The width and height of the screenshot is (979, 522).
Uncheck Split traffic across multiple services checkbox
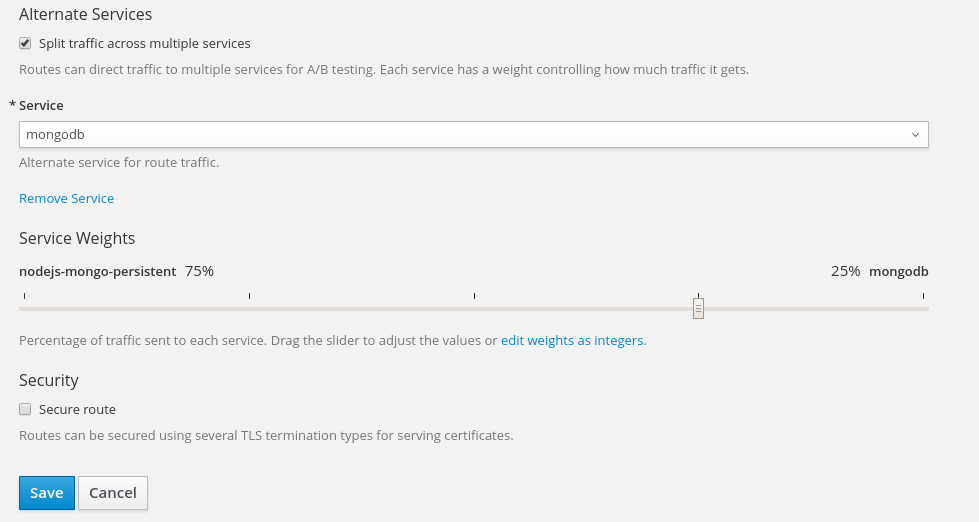coord(25,44)
